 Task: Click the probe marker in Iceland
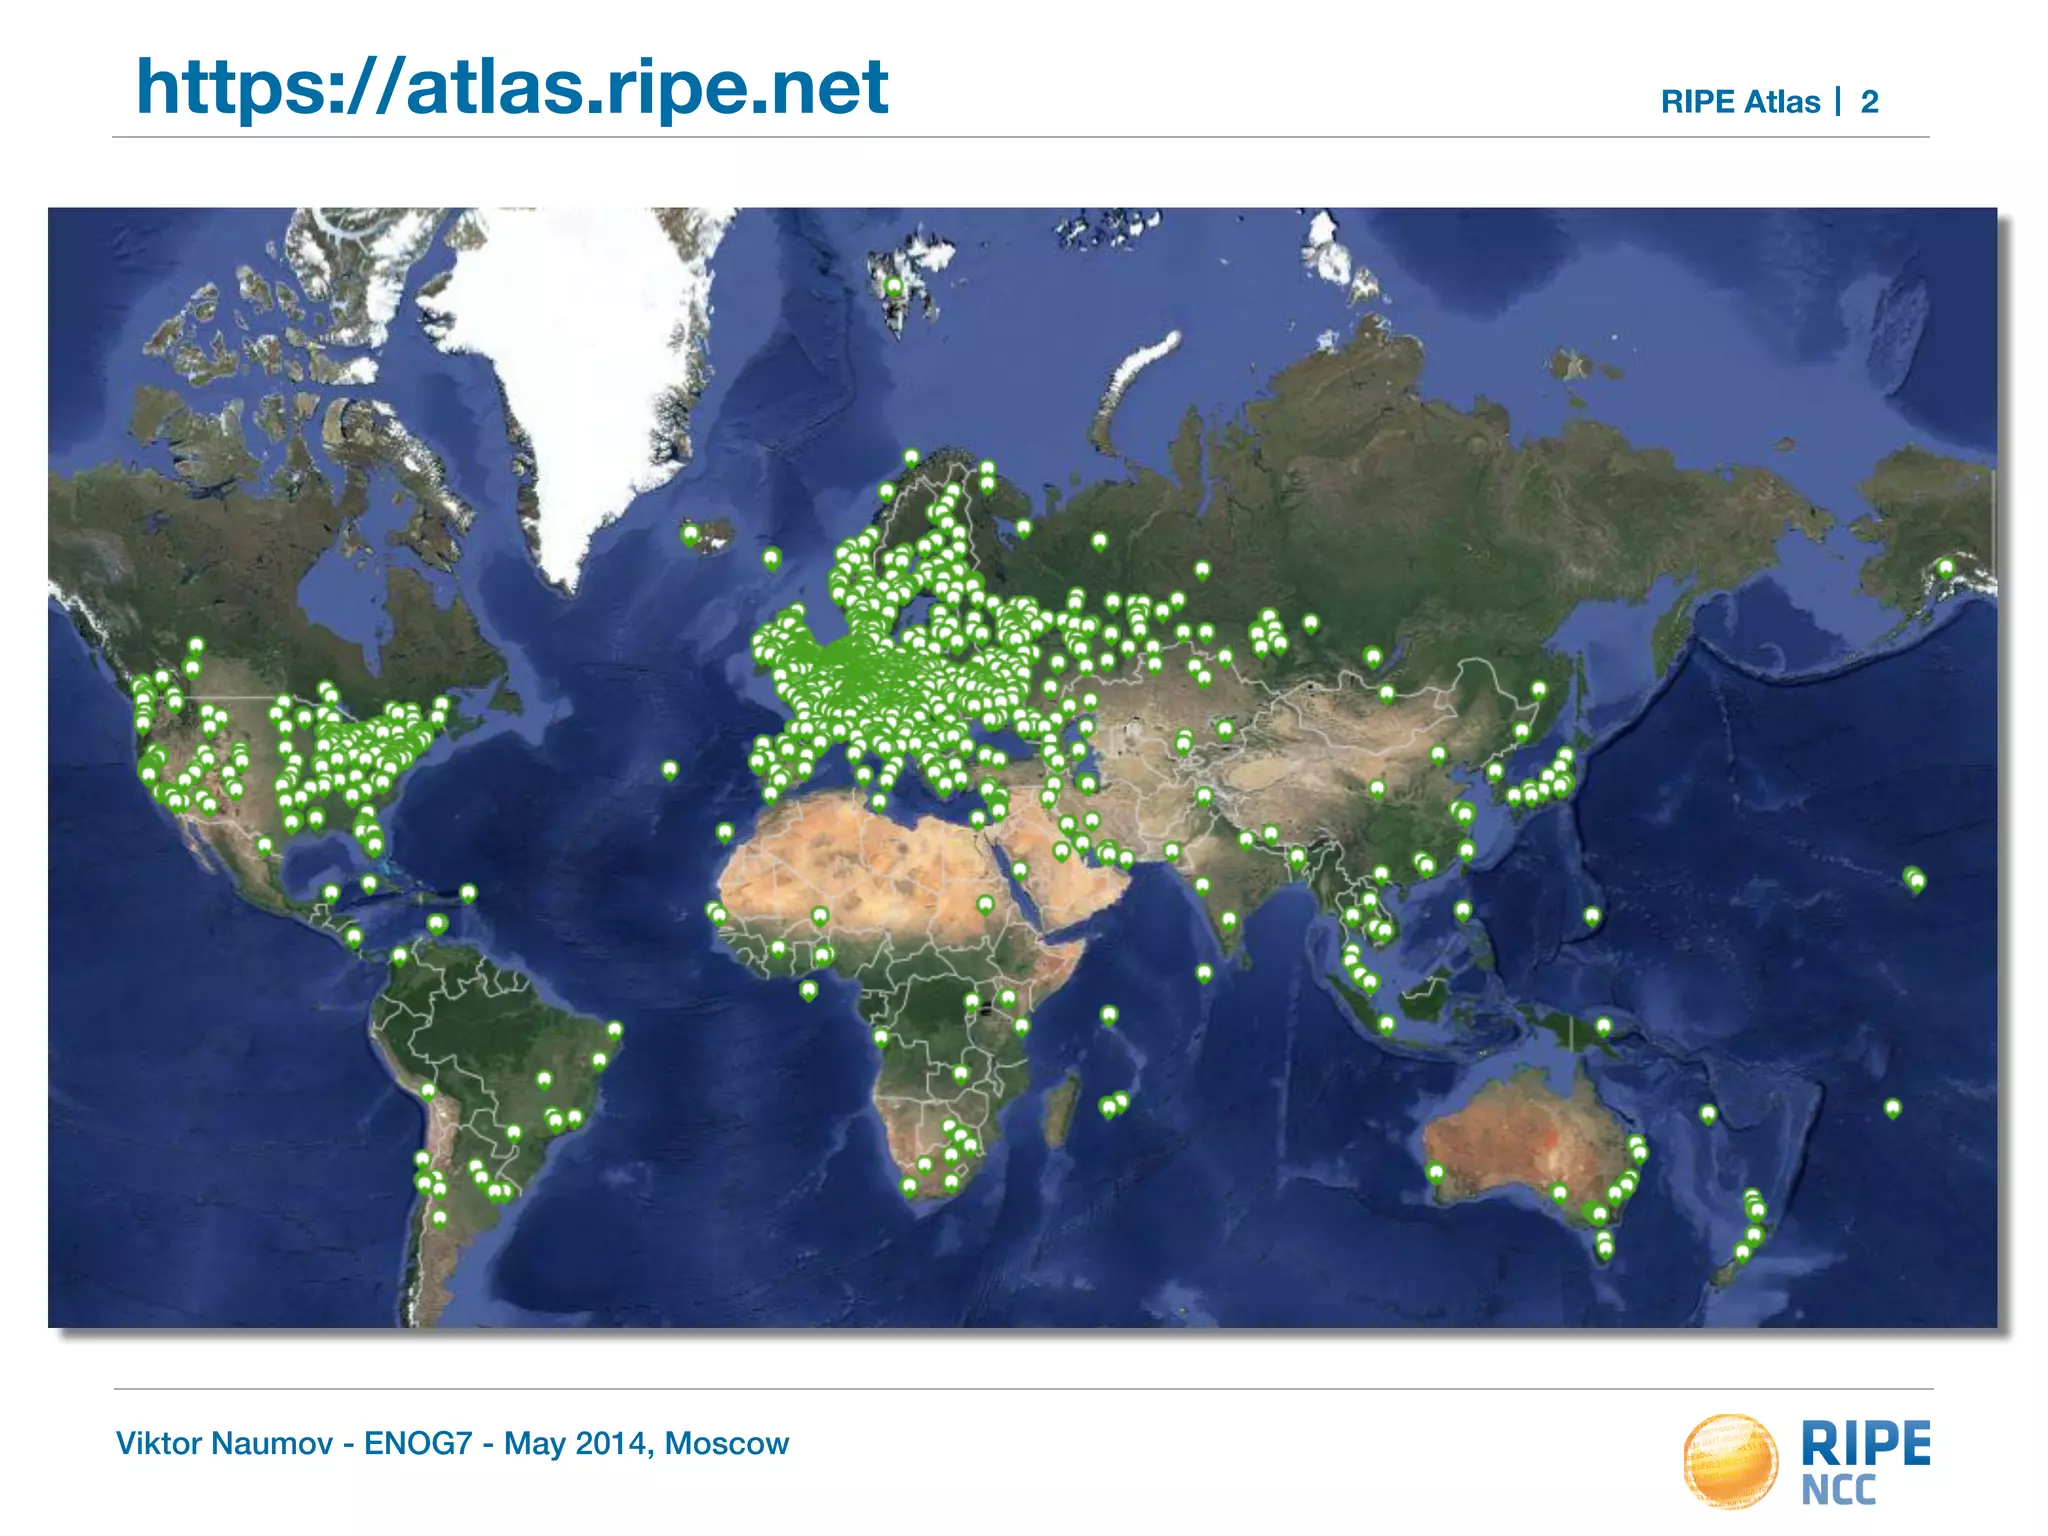point(690,535)
